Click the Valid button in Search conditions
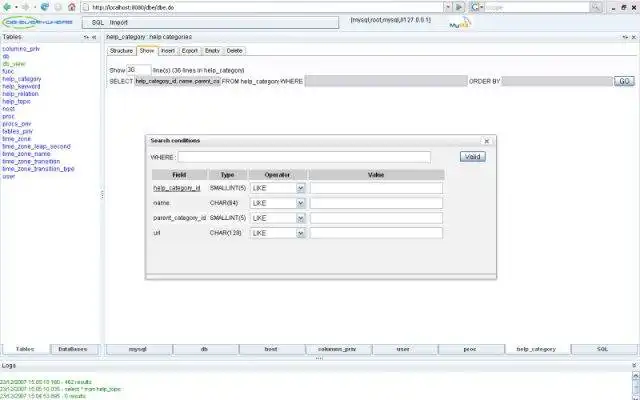The height and width of the screenshot is (400, 640). pos(473,157)
